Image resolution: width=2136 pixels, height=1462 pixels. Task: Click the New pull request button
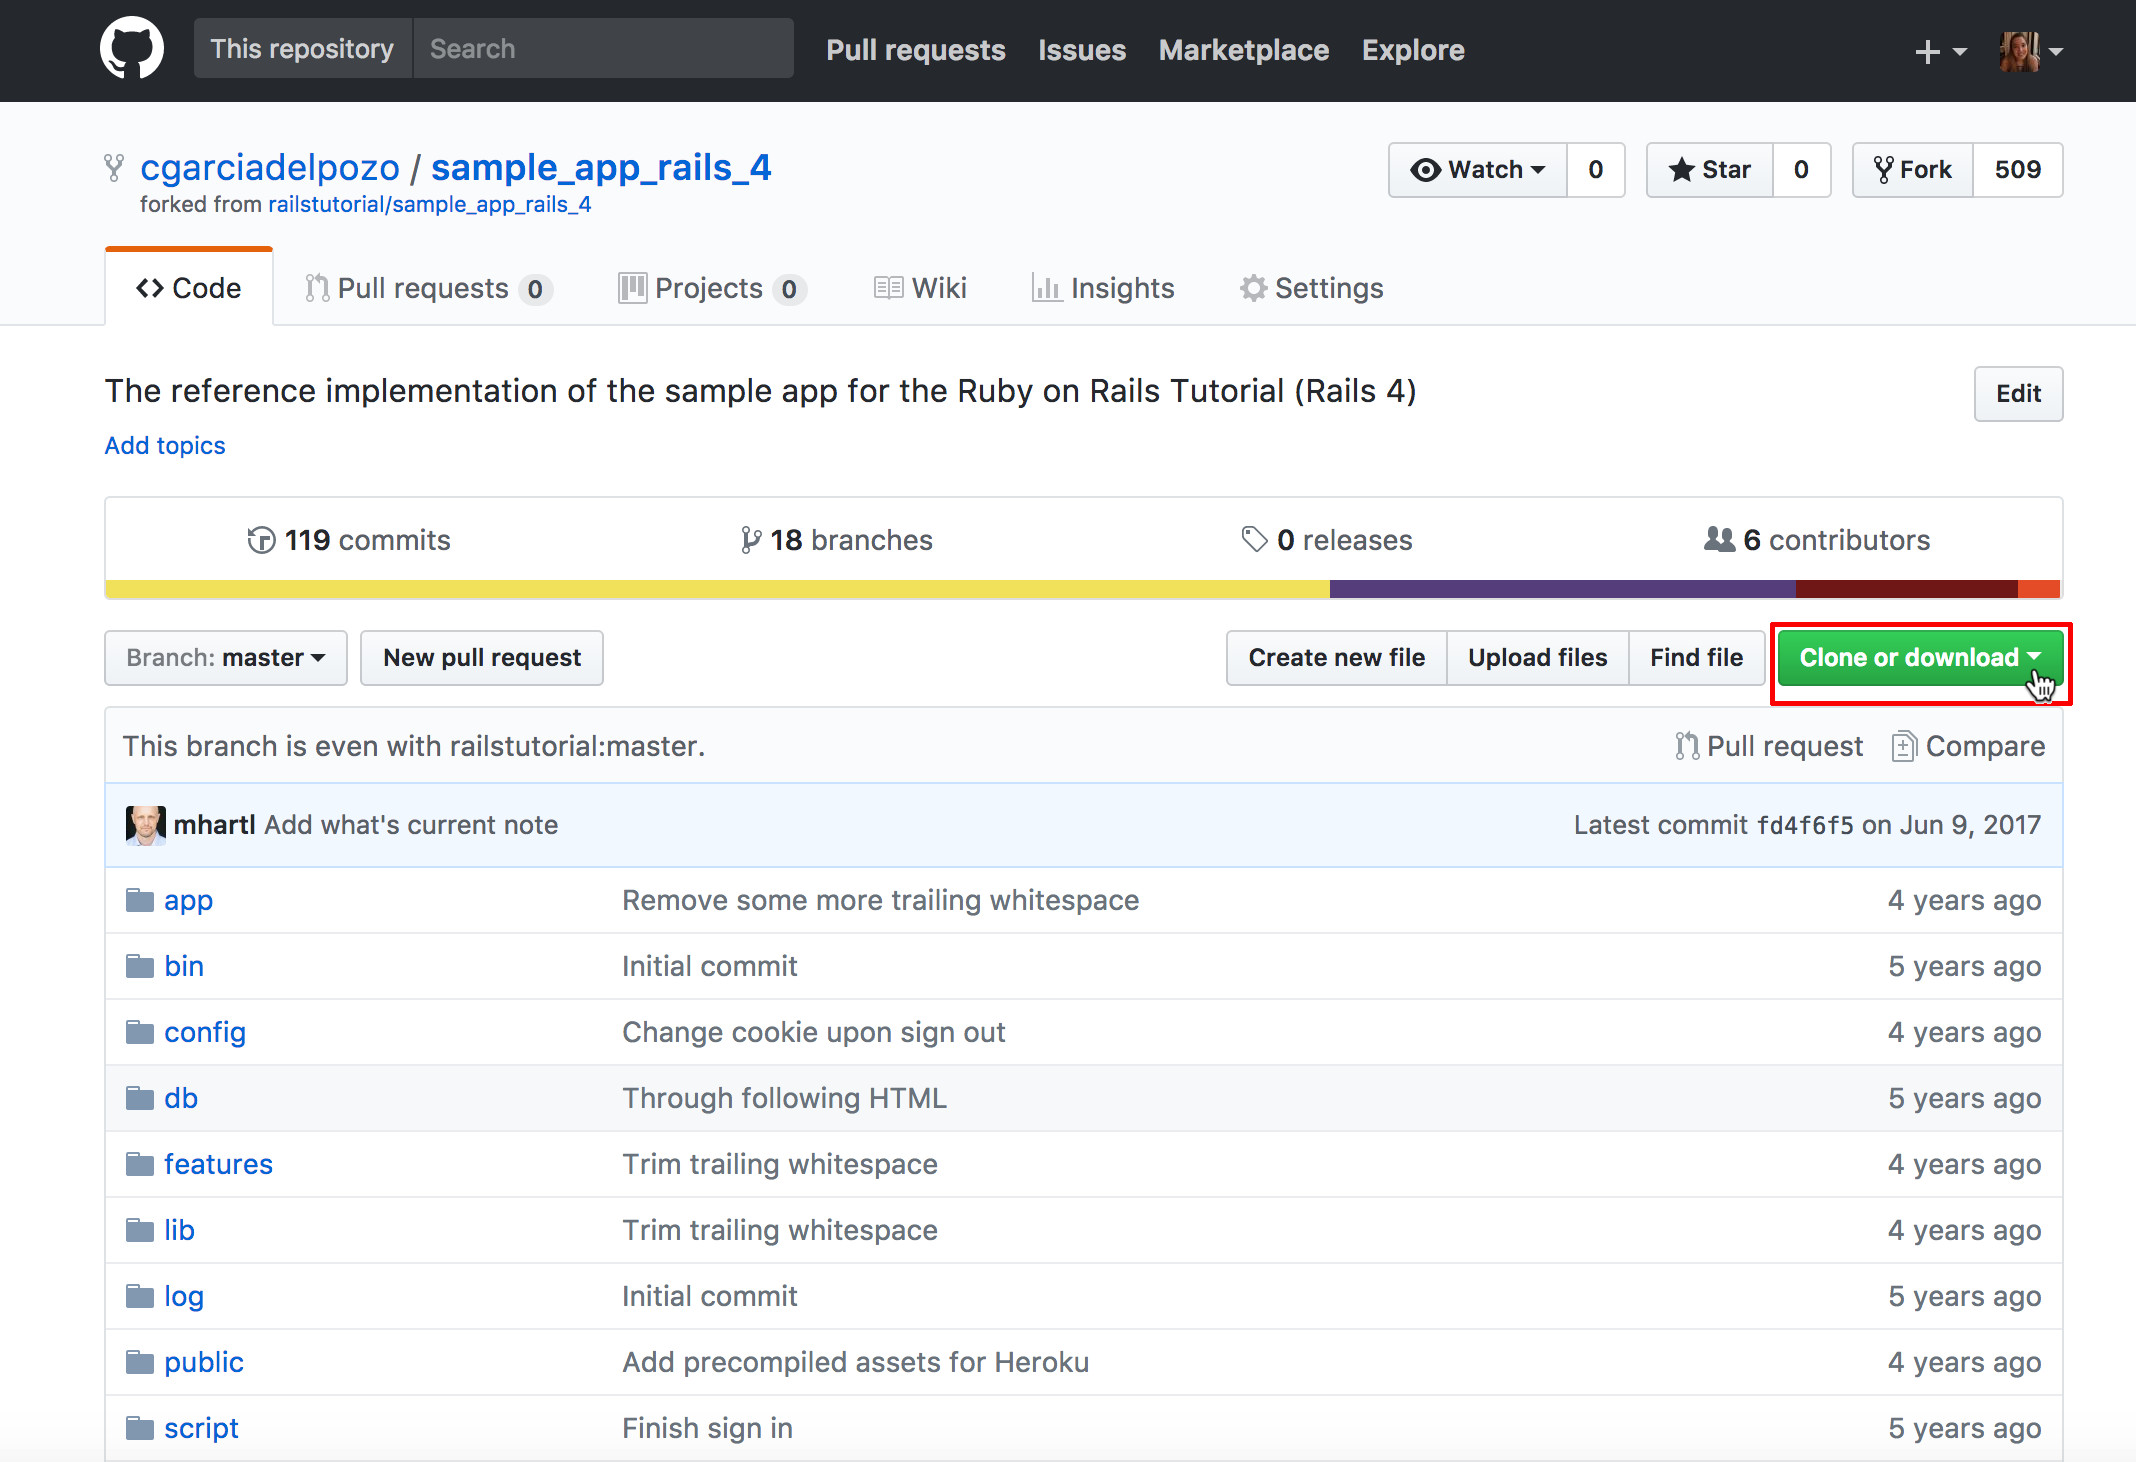tap(482, 658)
